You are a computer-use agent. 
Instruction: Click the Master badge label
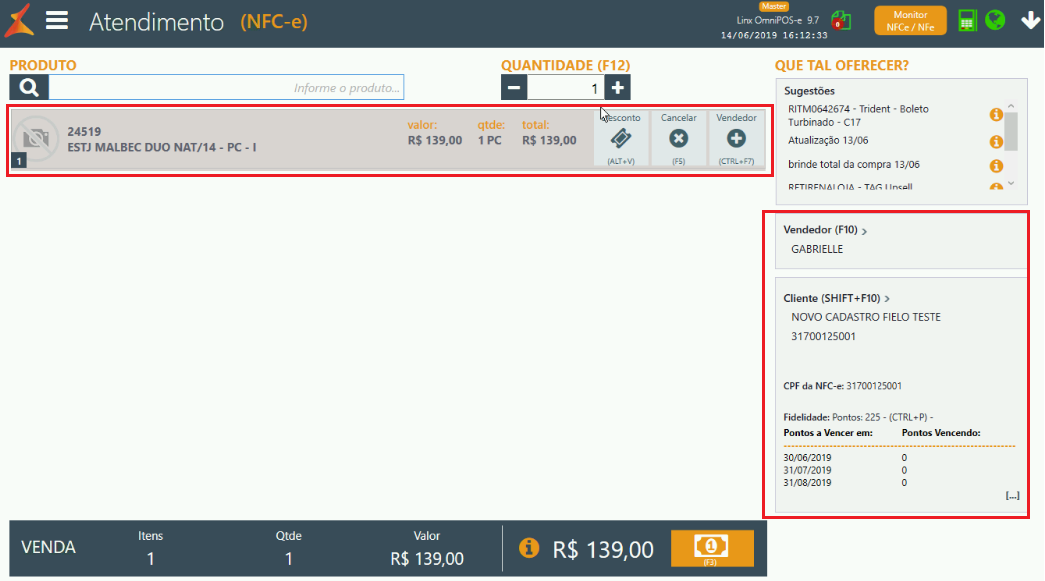[x=774, y=6]
